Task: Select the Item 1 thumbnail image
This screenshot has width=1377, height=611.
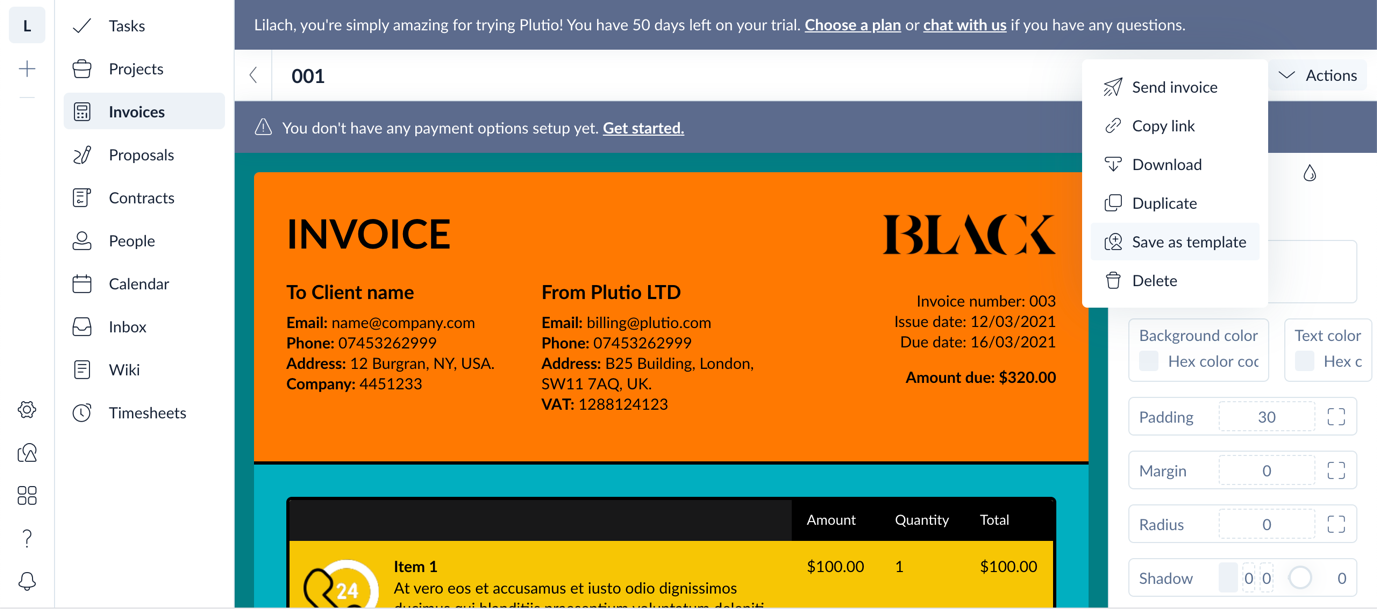Action: click(340, 585)
